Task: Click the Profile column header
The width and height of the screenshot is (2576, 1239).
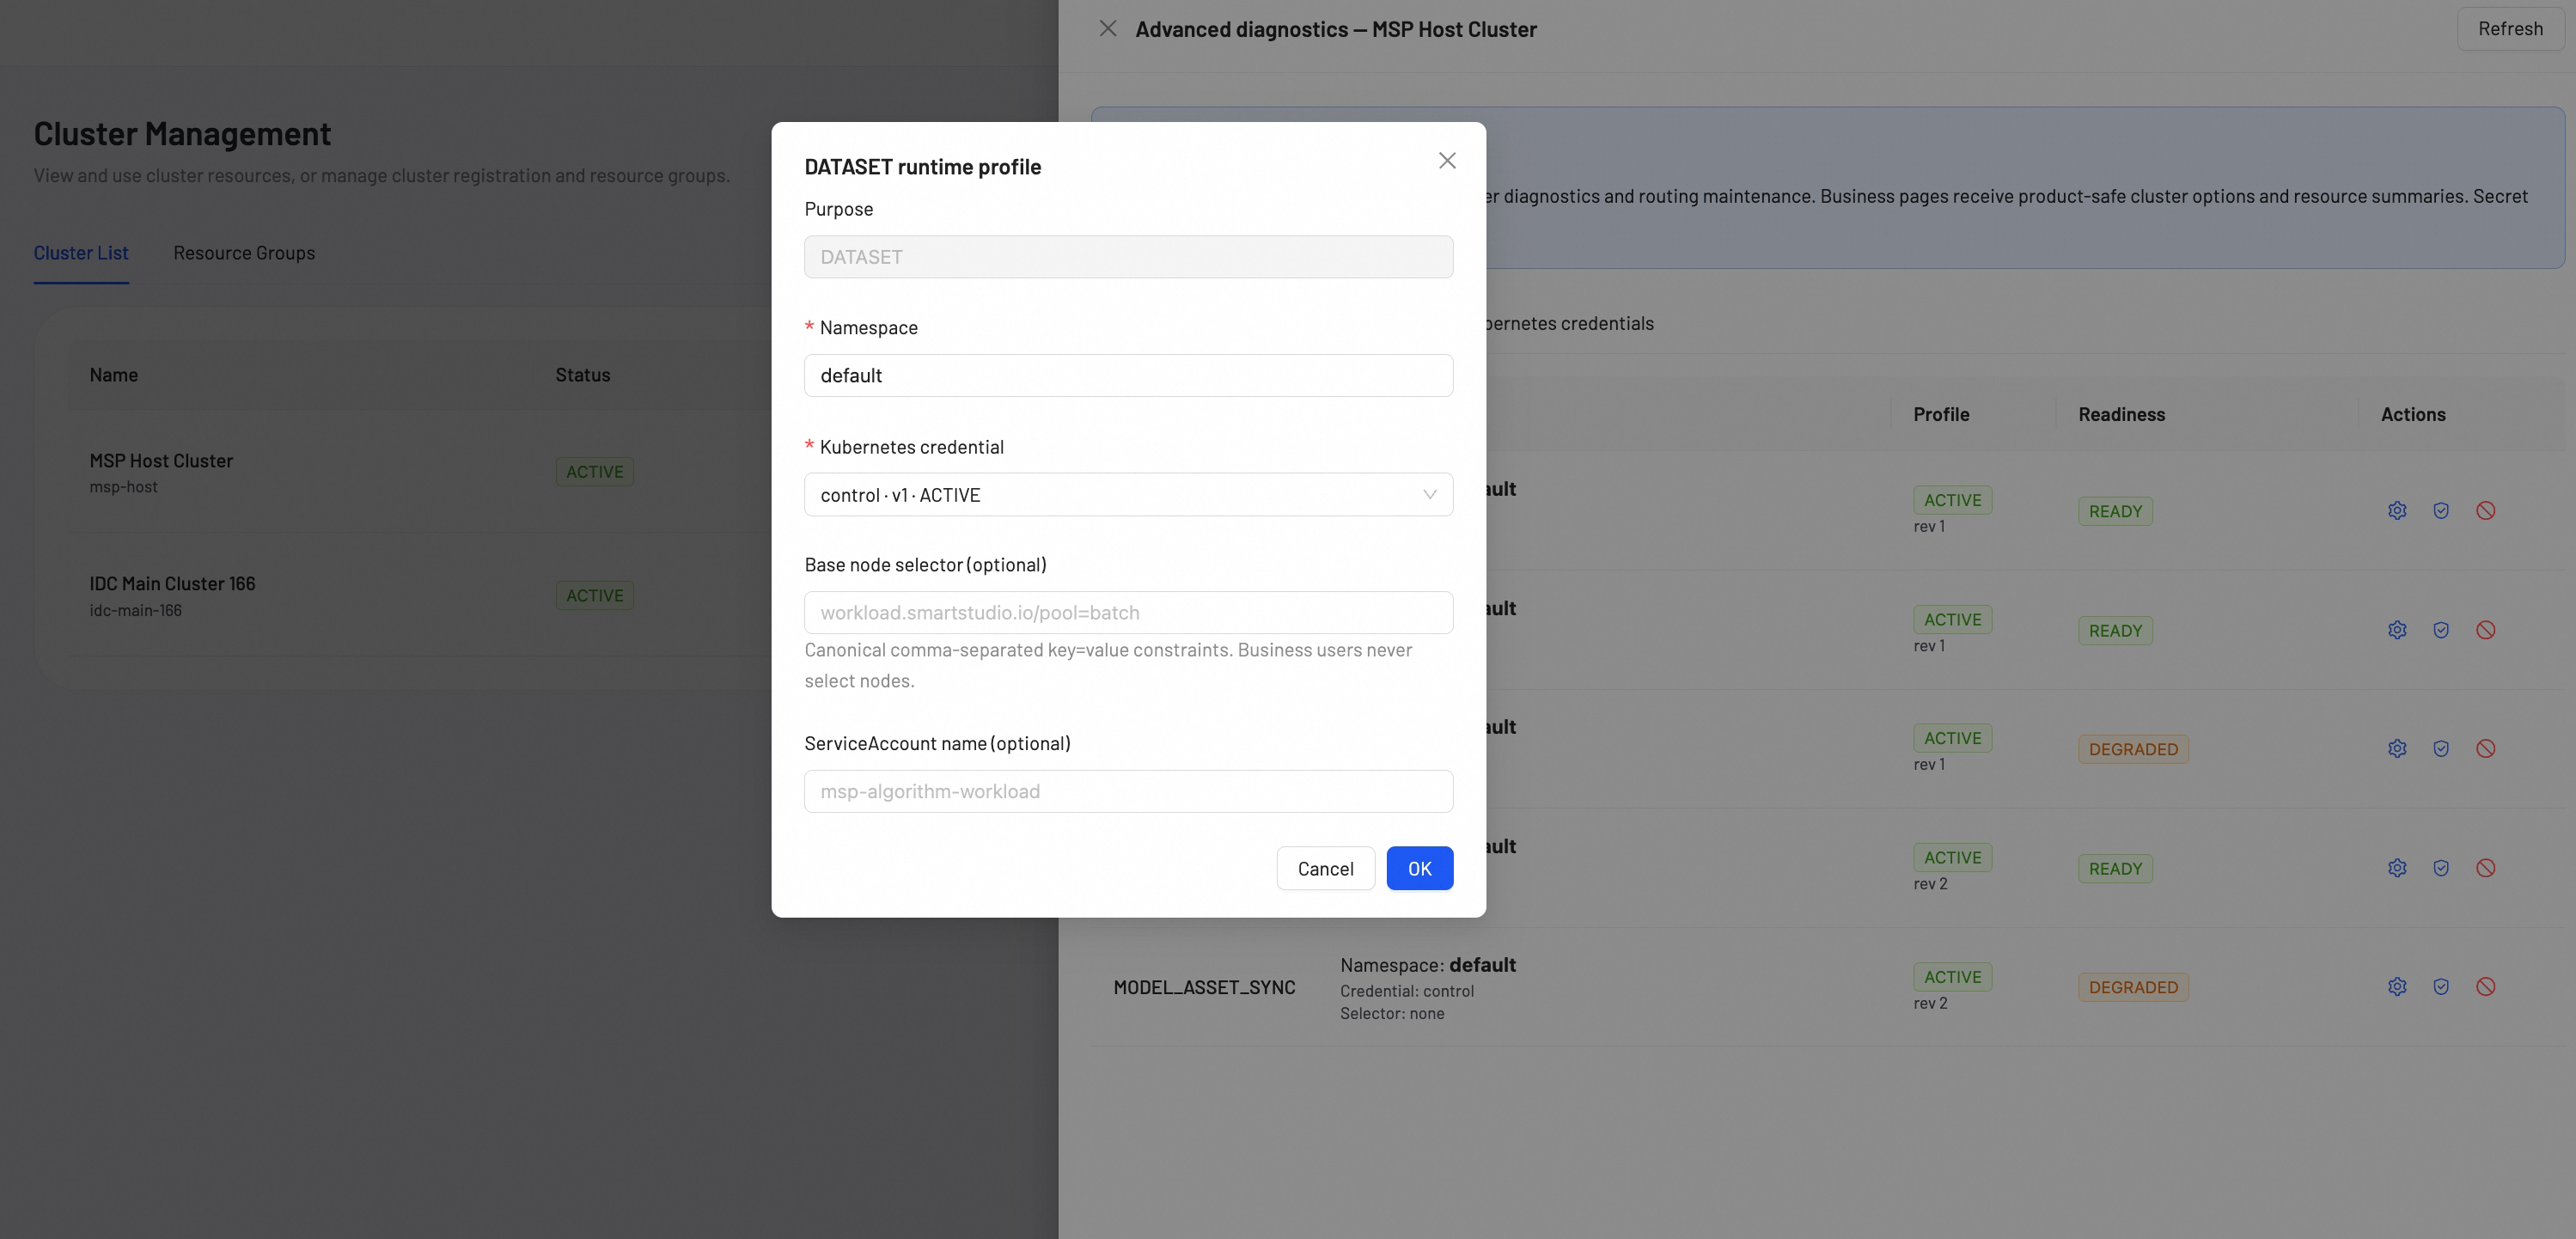Action: coord(1941,415)
